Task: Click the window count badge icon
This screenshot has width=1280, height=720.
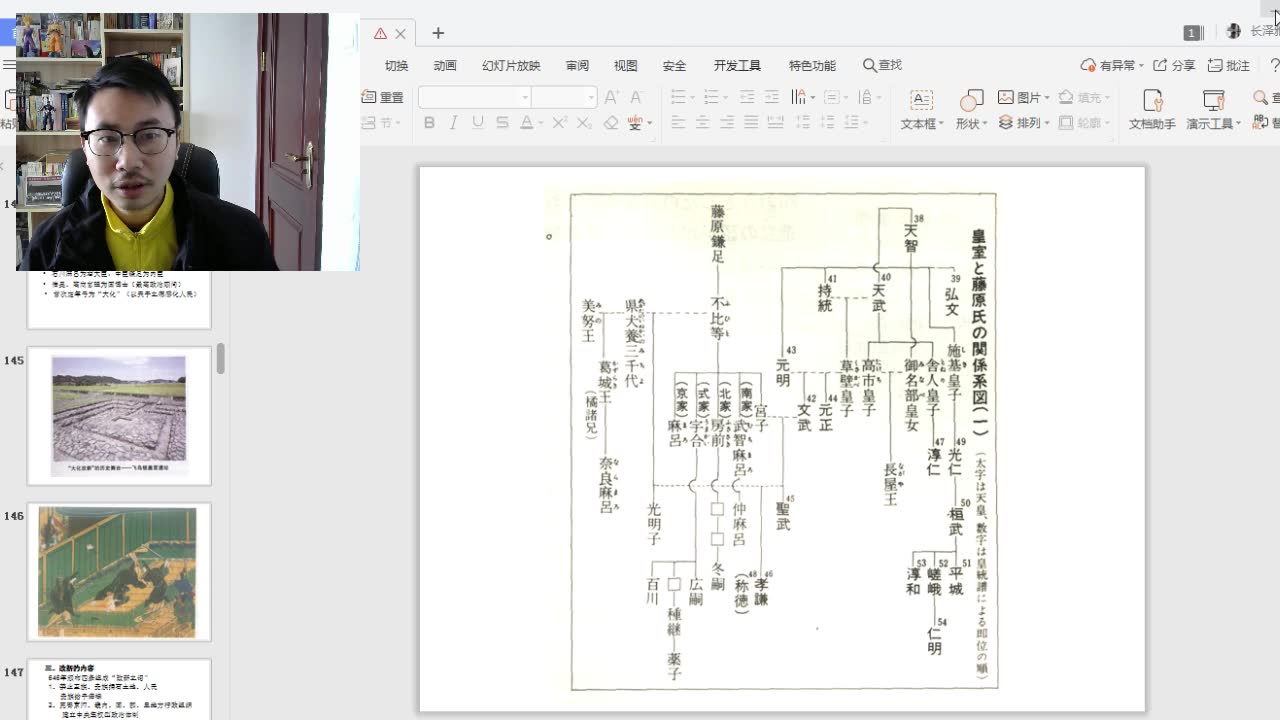Action: 1193,33
